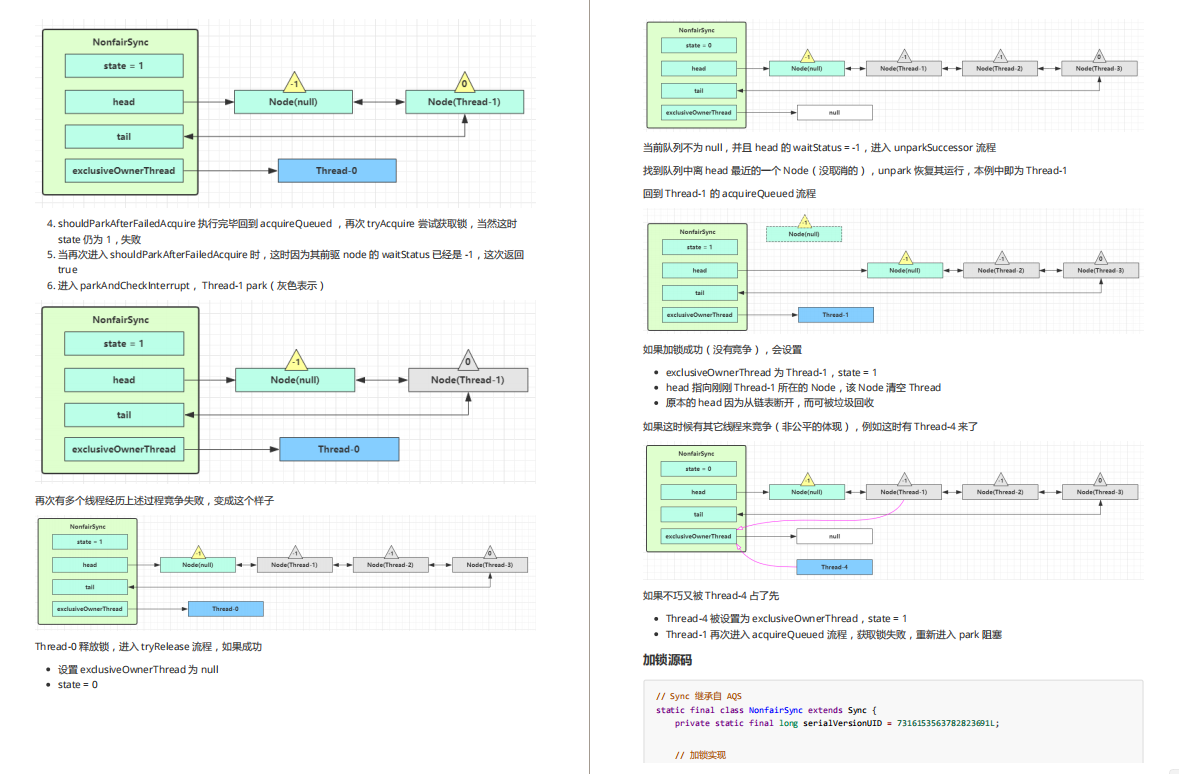Viewport: 1179px width, 774px height.
Task: Click the blue Thread-4 box
Action: pos(834,567)
